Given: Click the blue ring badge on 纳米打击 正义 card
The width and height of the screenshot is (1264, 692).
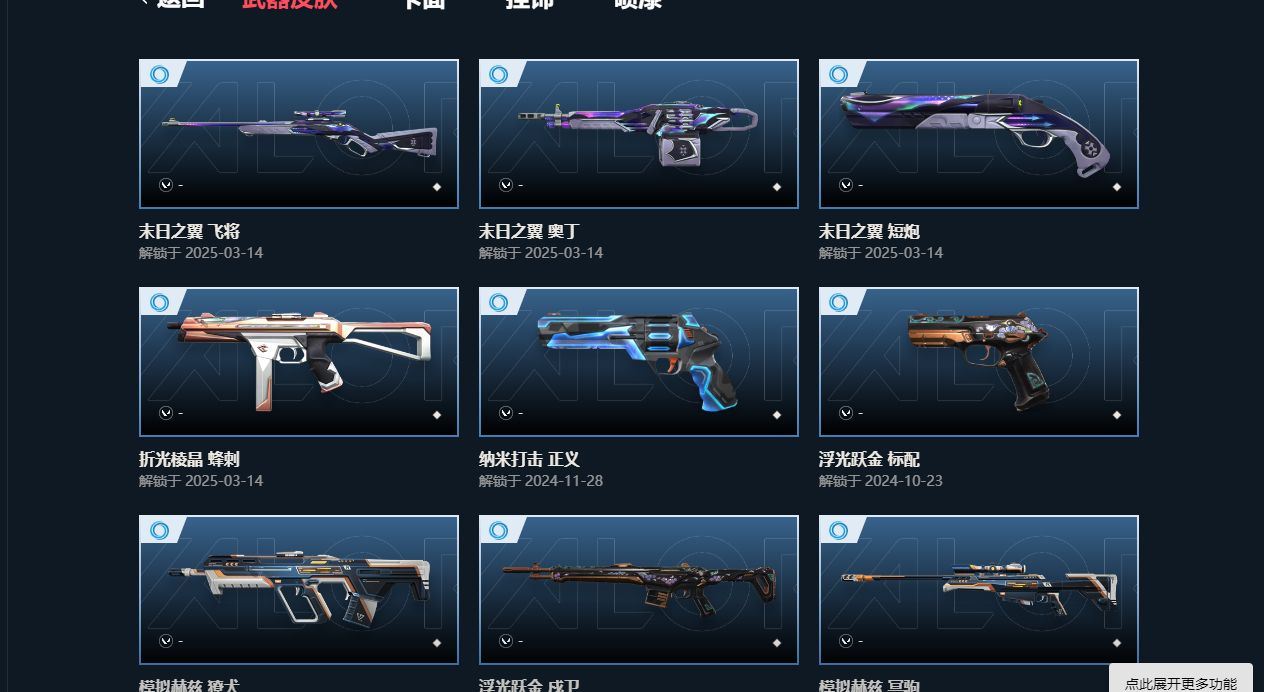Looking at the screenshot, I should coord(499,302).
